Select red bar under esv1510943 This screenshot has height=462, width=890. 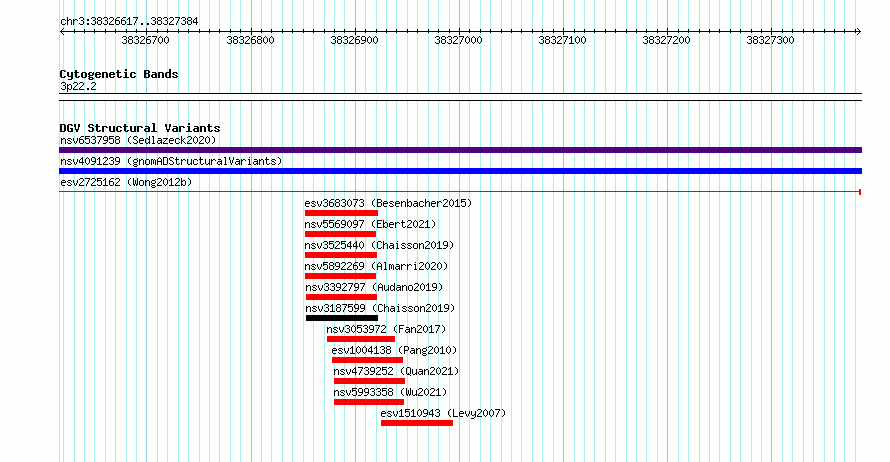417,423
